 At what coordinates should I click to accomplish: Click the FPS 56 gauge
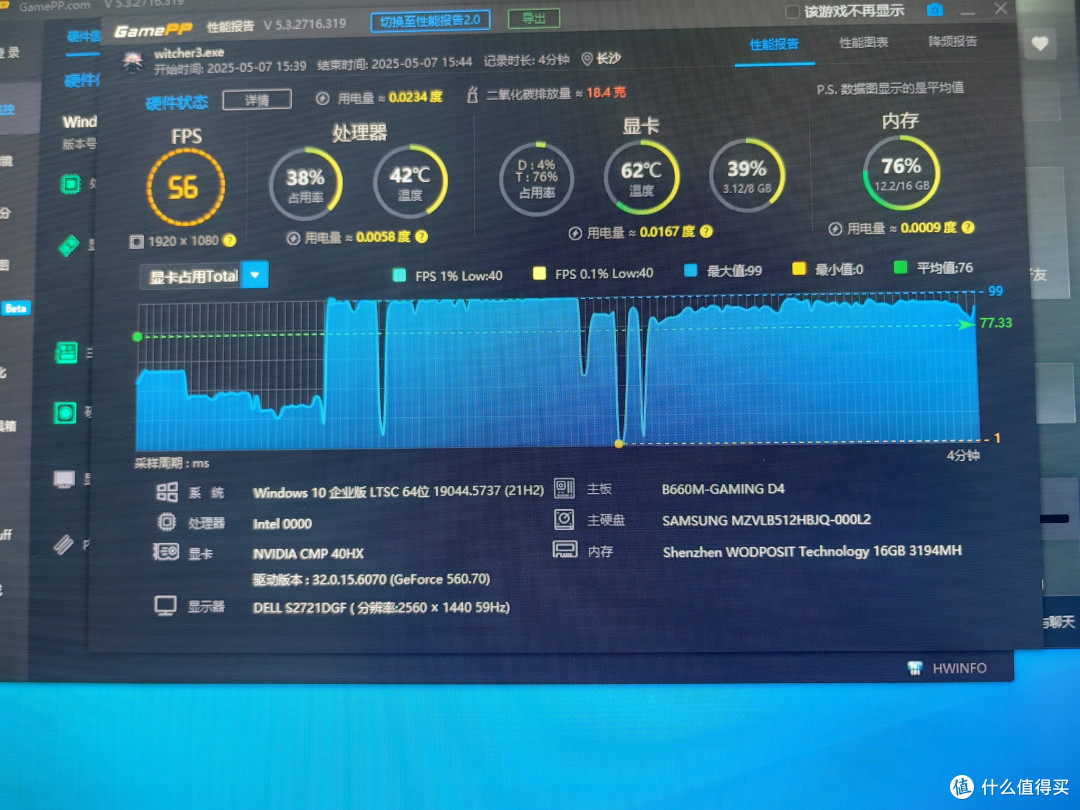pyautogui.click(x=185, y=187)
